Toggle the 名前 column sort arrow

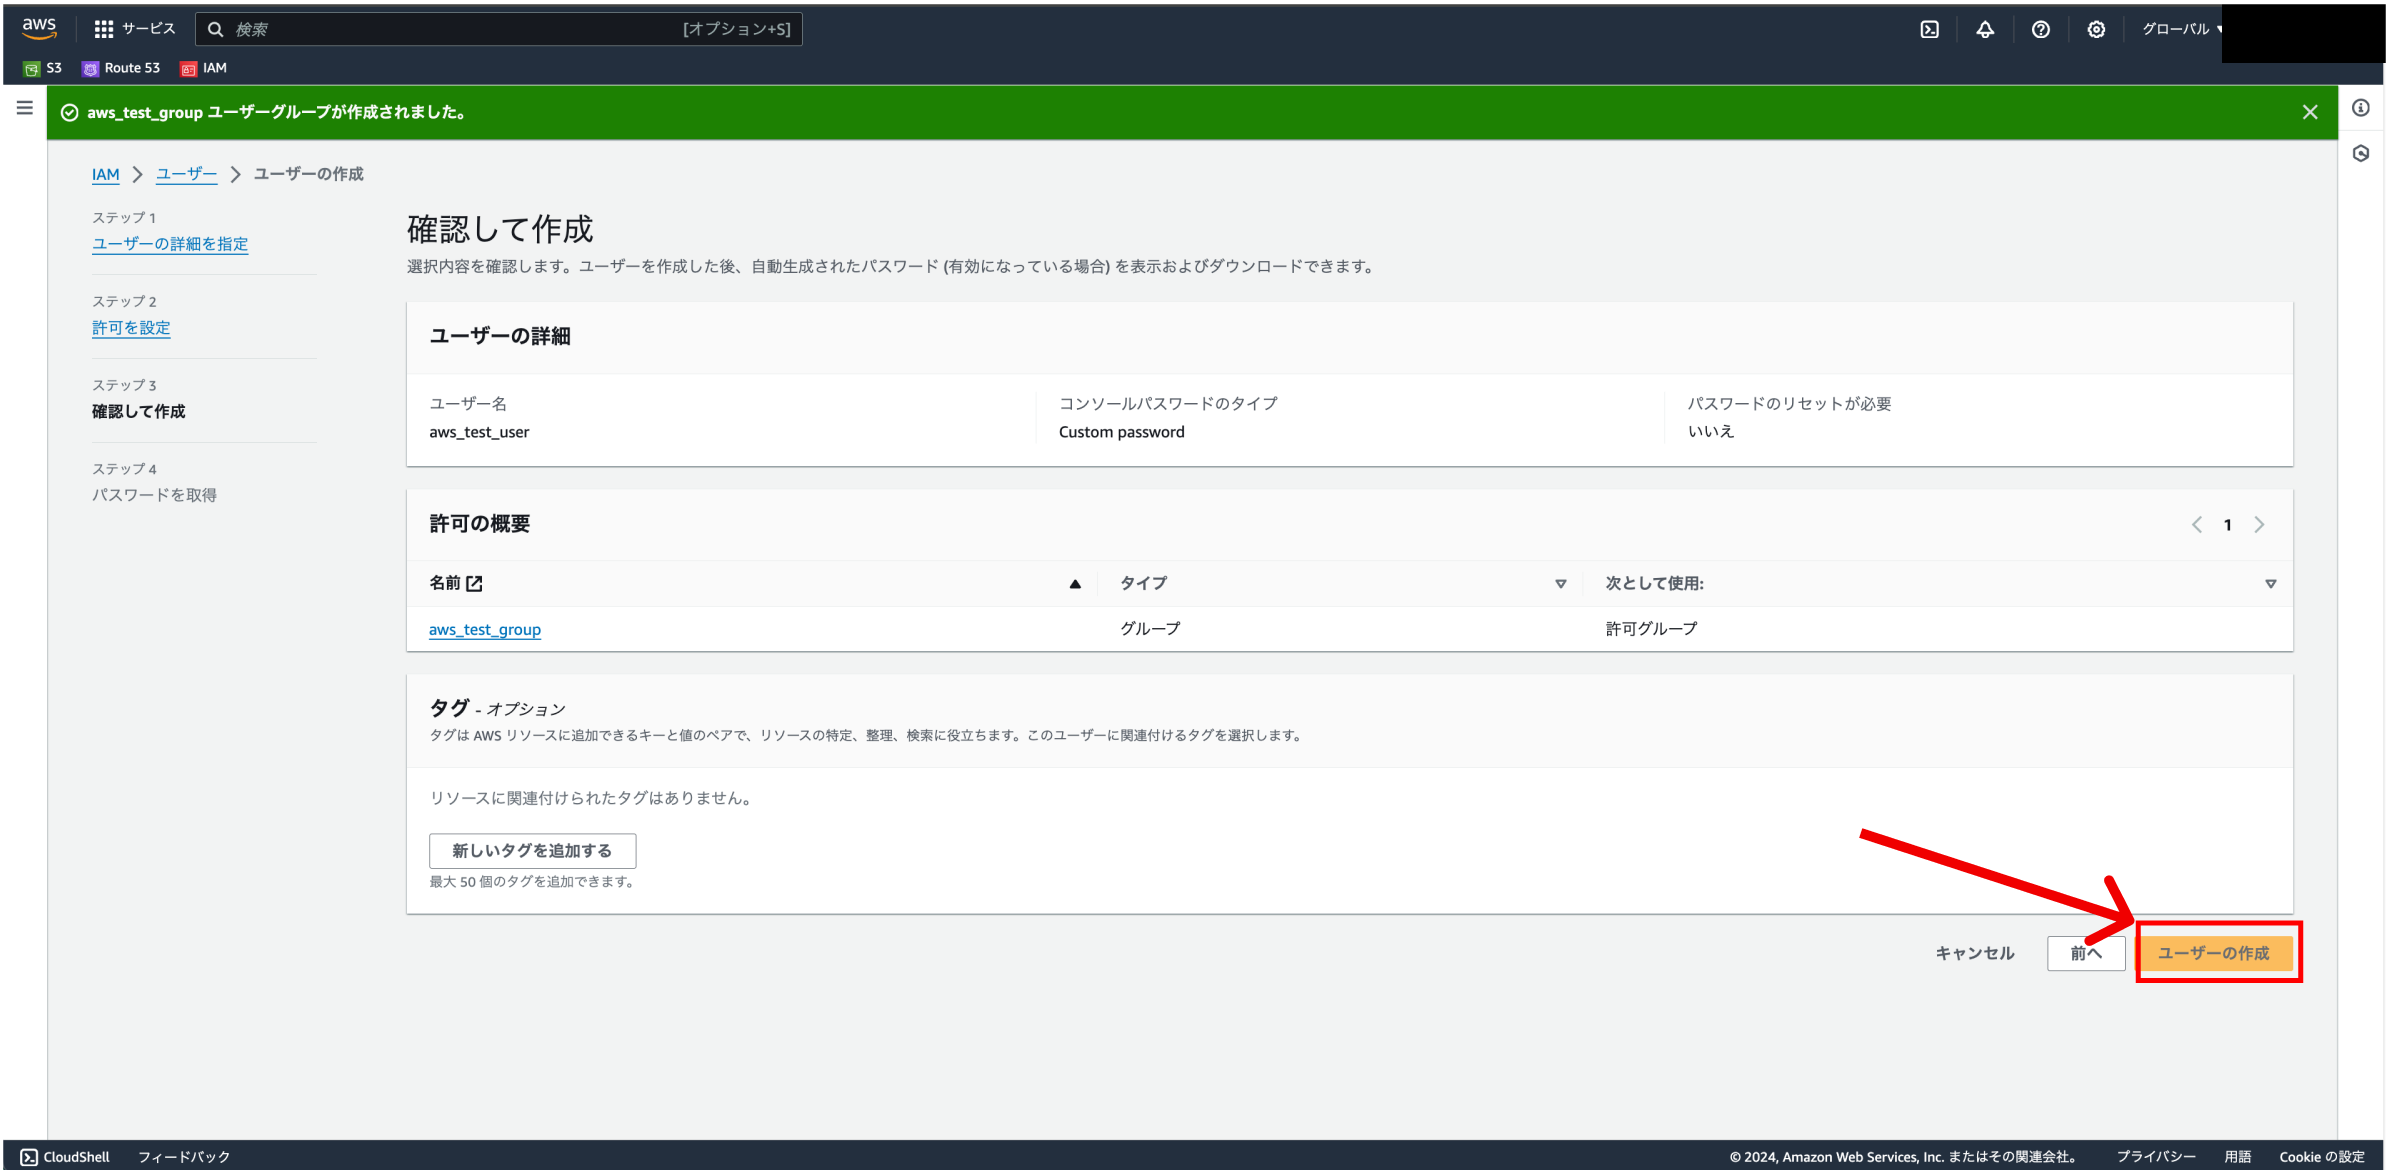pos(1075,583)
